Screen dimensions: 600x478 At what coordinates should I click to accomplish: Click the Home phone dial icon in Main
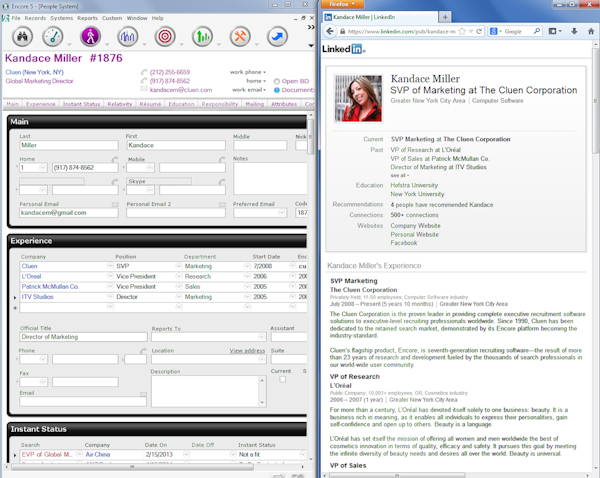point(115,159)
